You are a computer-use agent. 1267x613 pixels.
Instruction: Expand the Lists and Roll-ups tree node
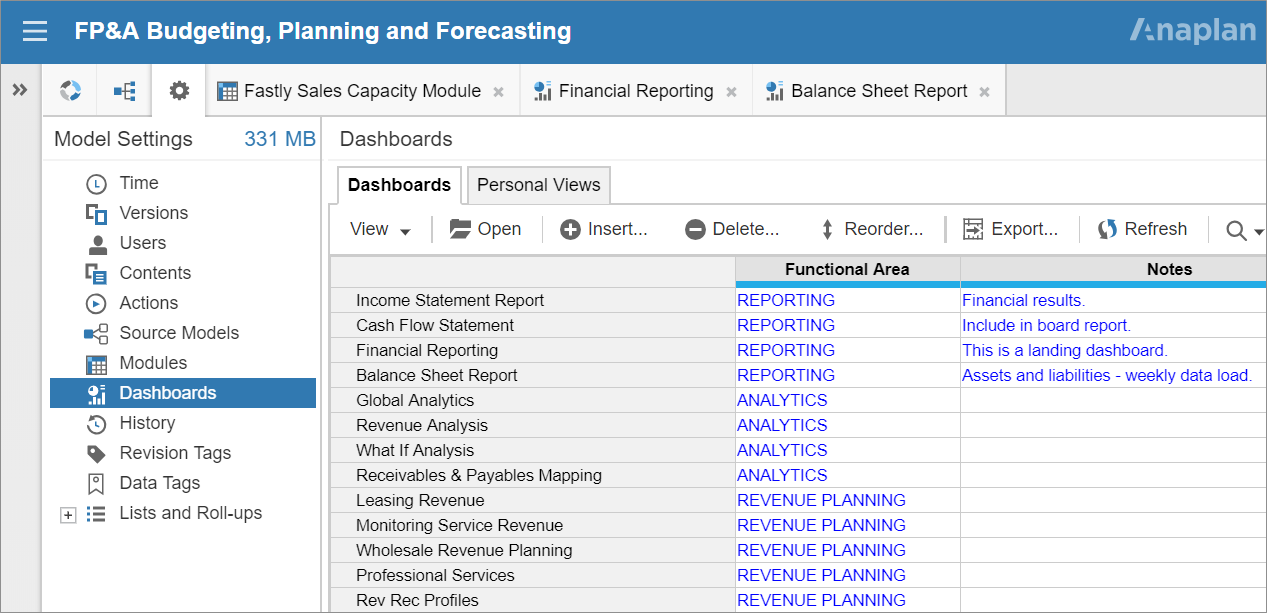click(68, 514)
